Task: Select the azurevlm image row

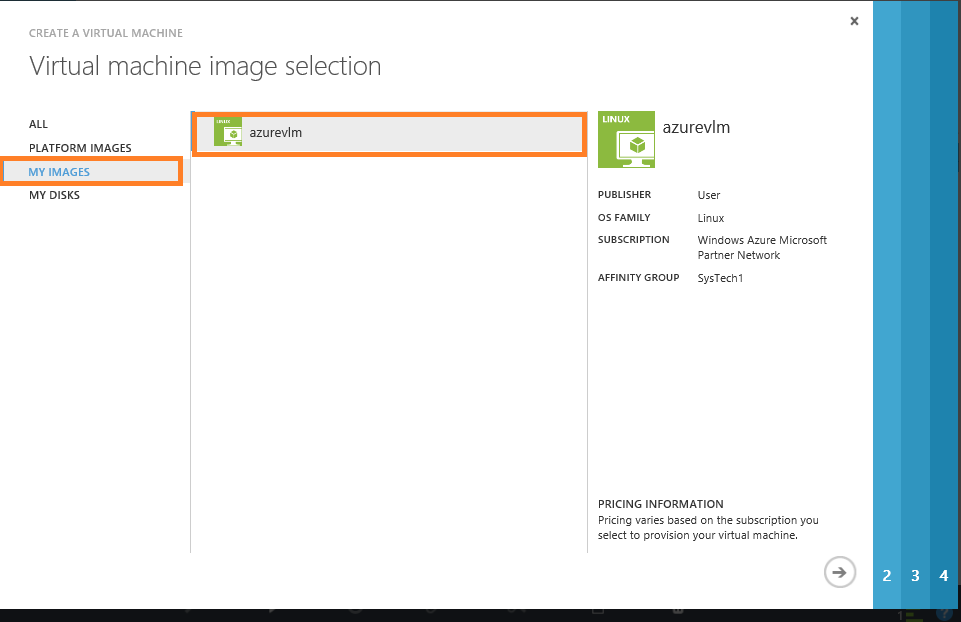Action: [x=390, y=134]
